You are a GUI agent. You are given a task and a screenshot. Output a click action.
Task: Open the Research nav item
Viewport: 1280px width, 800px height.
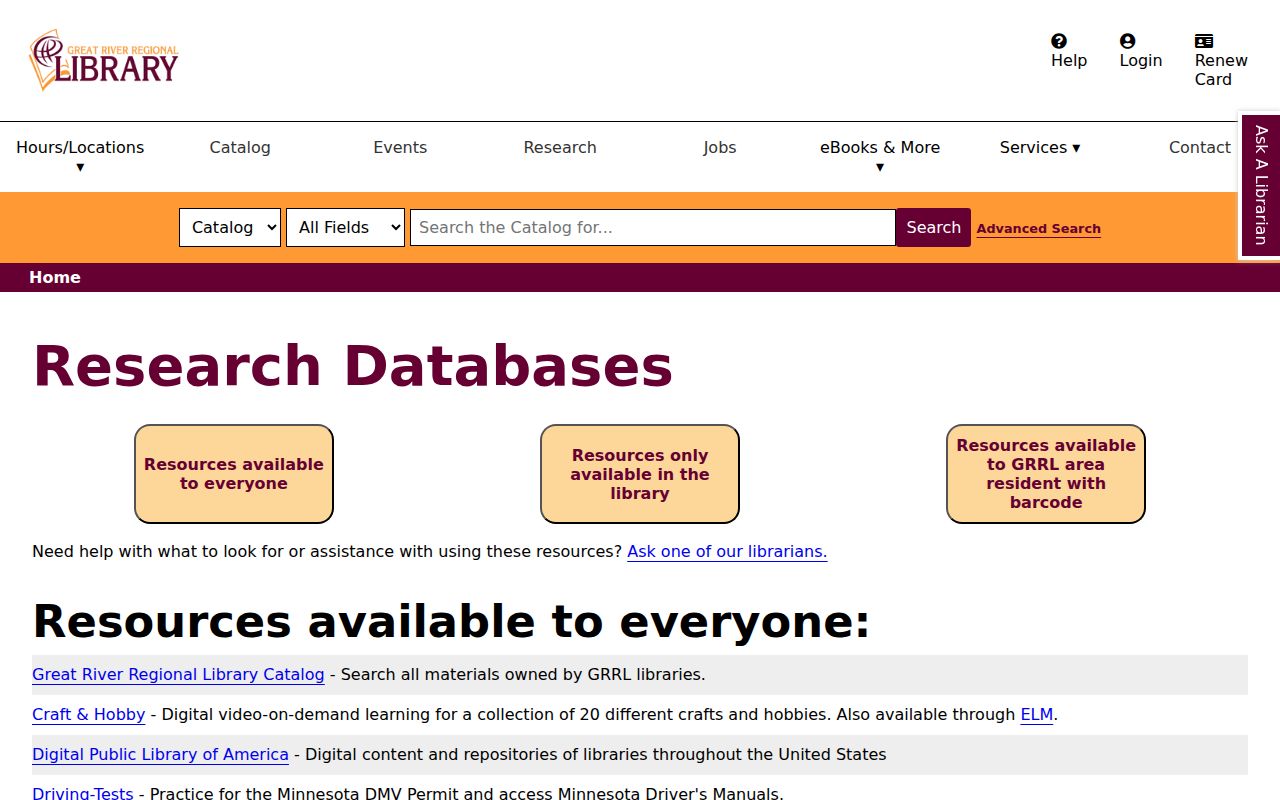pyautogui.click(x=560, y=147)
